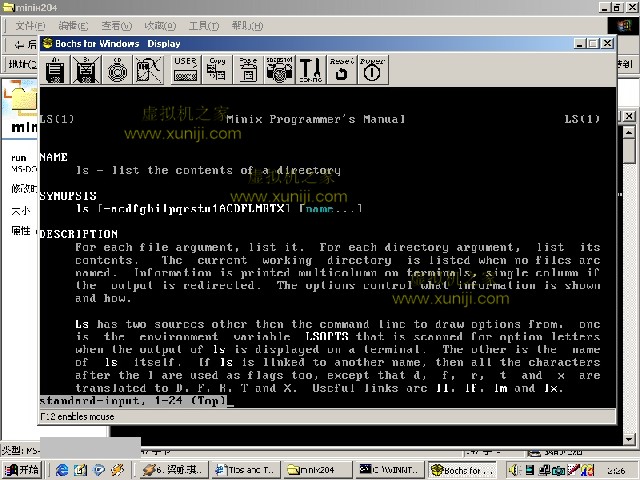Click the CD-ROM drive toolbar icon
The image size is (640, 480).
(117, 70)
